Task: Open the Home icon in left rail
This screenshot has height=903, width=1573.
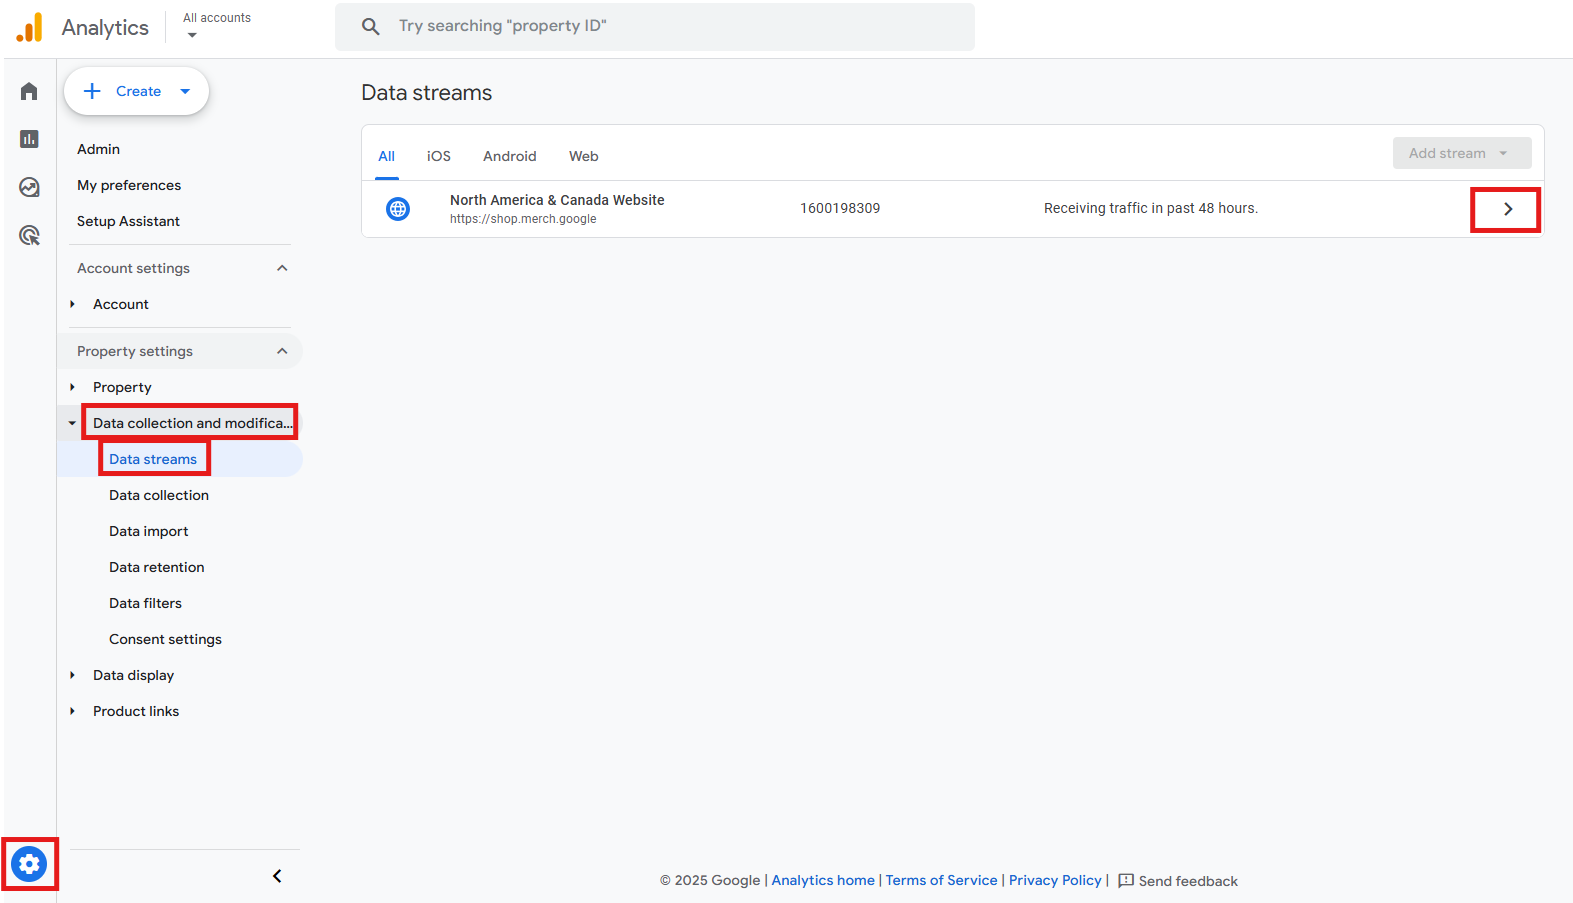Action: pos(29,91)
